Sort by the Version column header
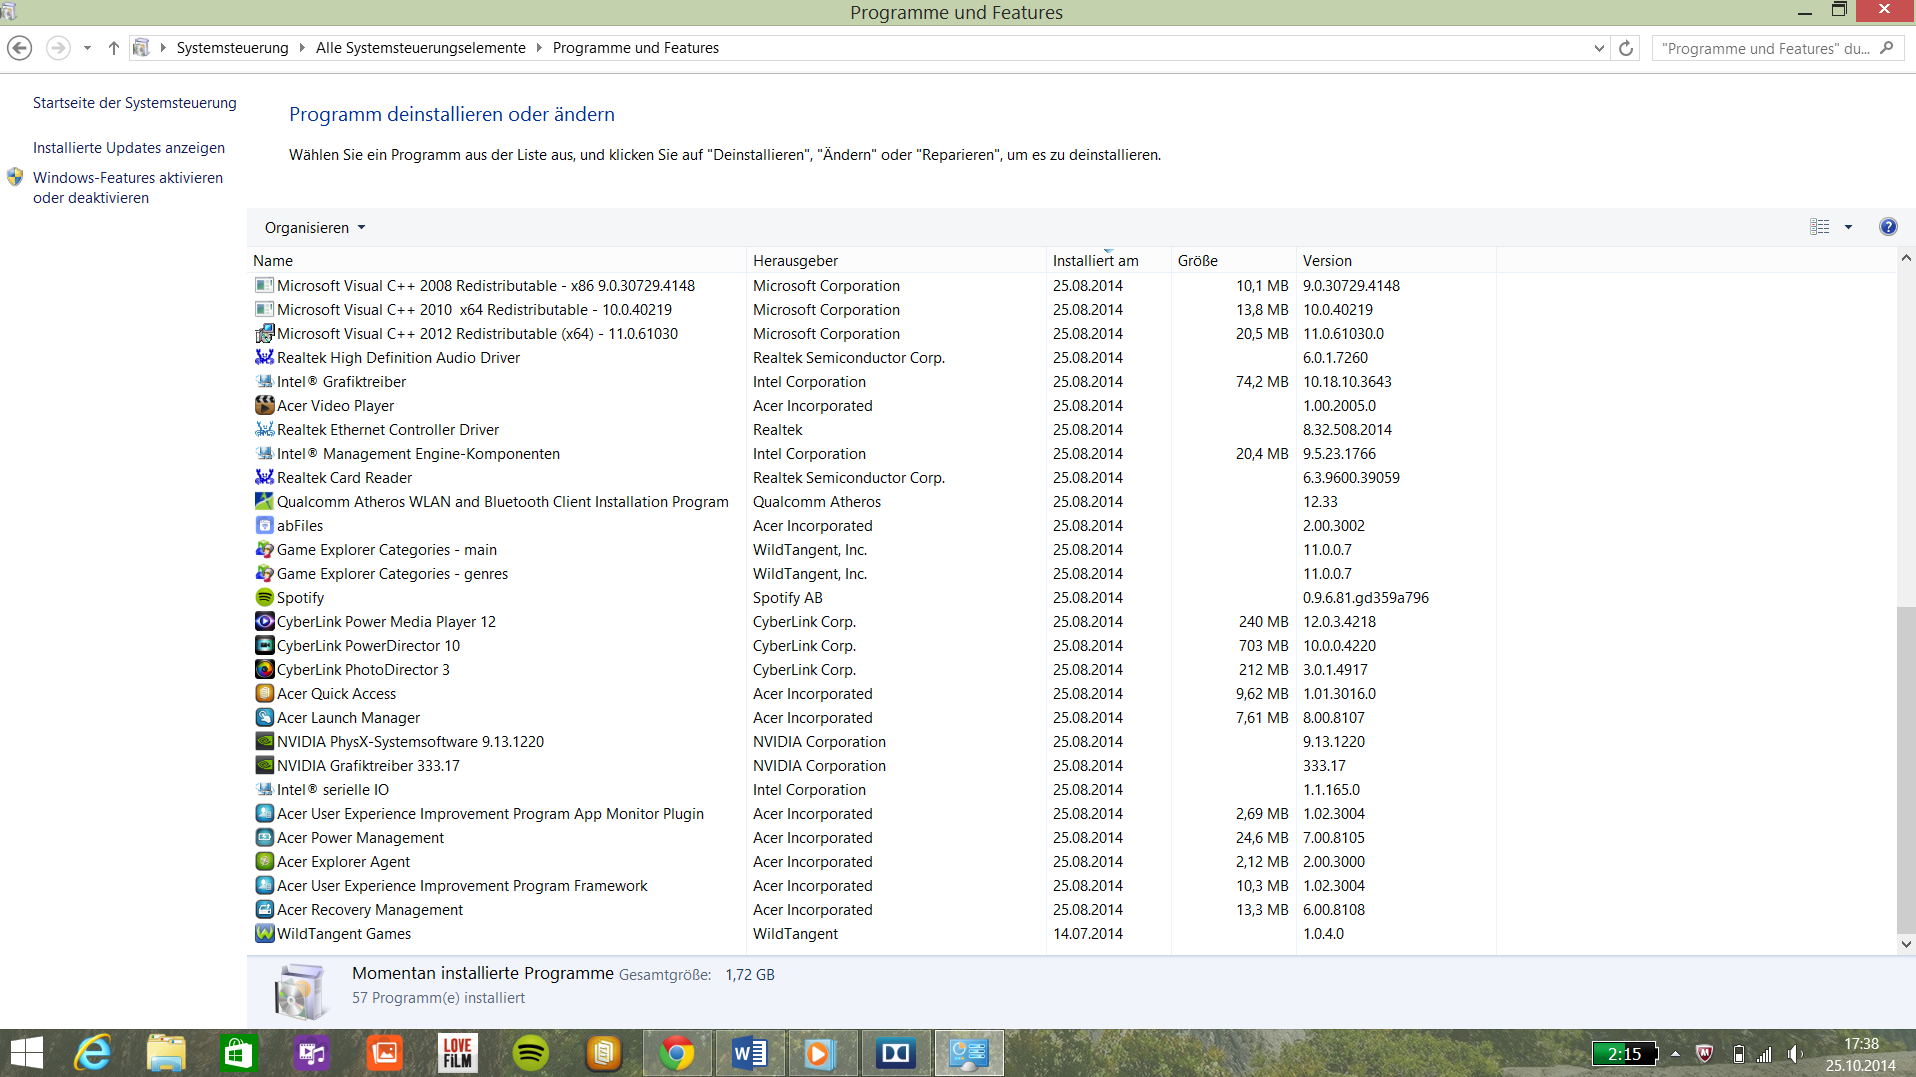Screen dimensions: 1916x1077 [1397, 260]
